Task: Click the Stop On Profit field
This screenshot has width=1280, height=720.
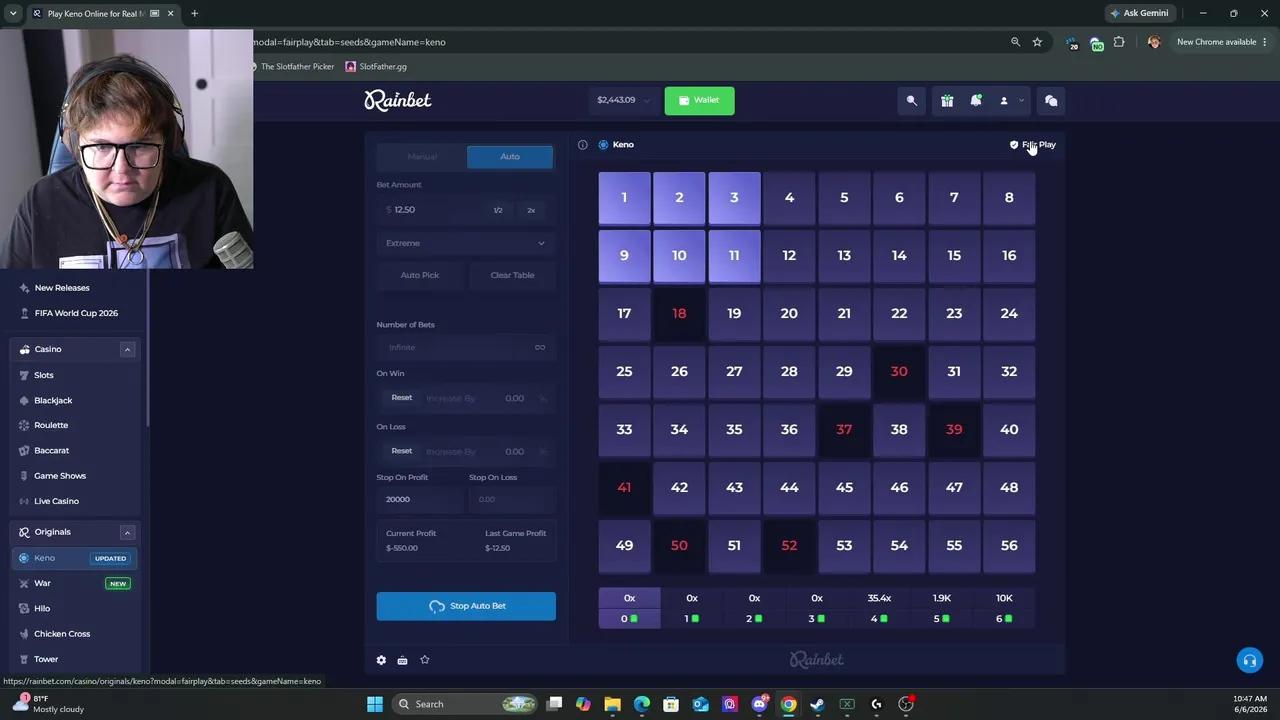Action: coord(420,499)
